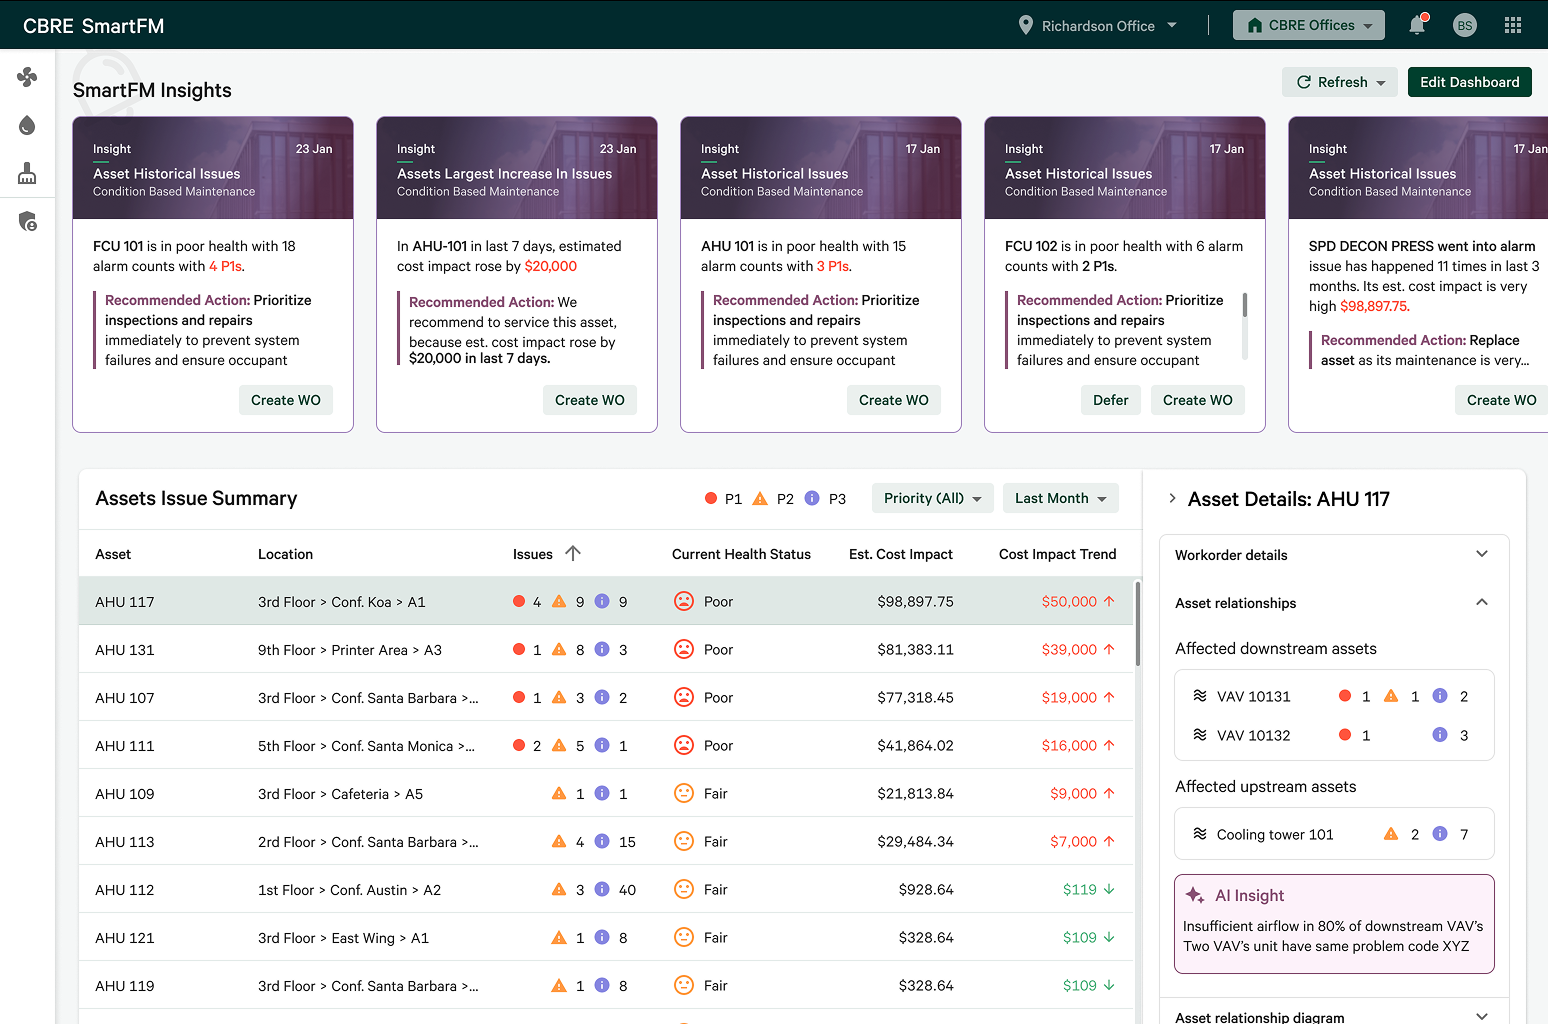
Task: Open the notifications bell icon
Action: coord(1417,25)
